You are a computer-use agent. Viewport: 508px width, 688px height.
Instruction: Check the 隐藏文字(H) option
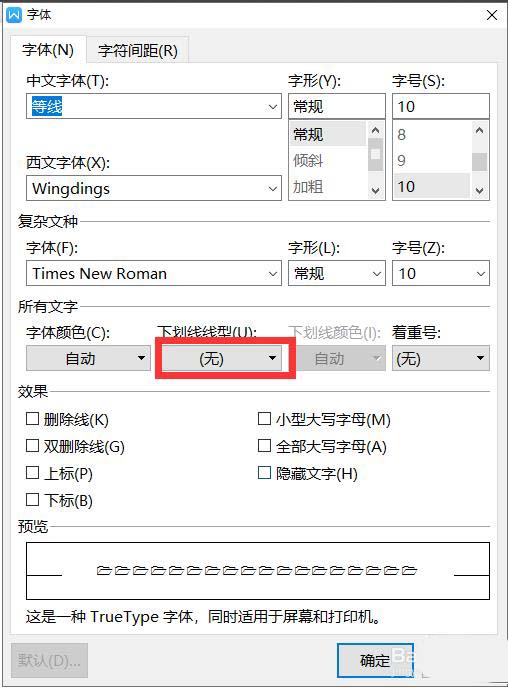pos(264,473)
